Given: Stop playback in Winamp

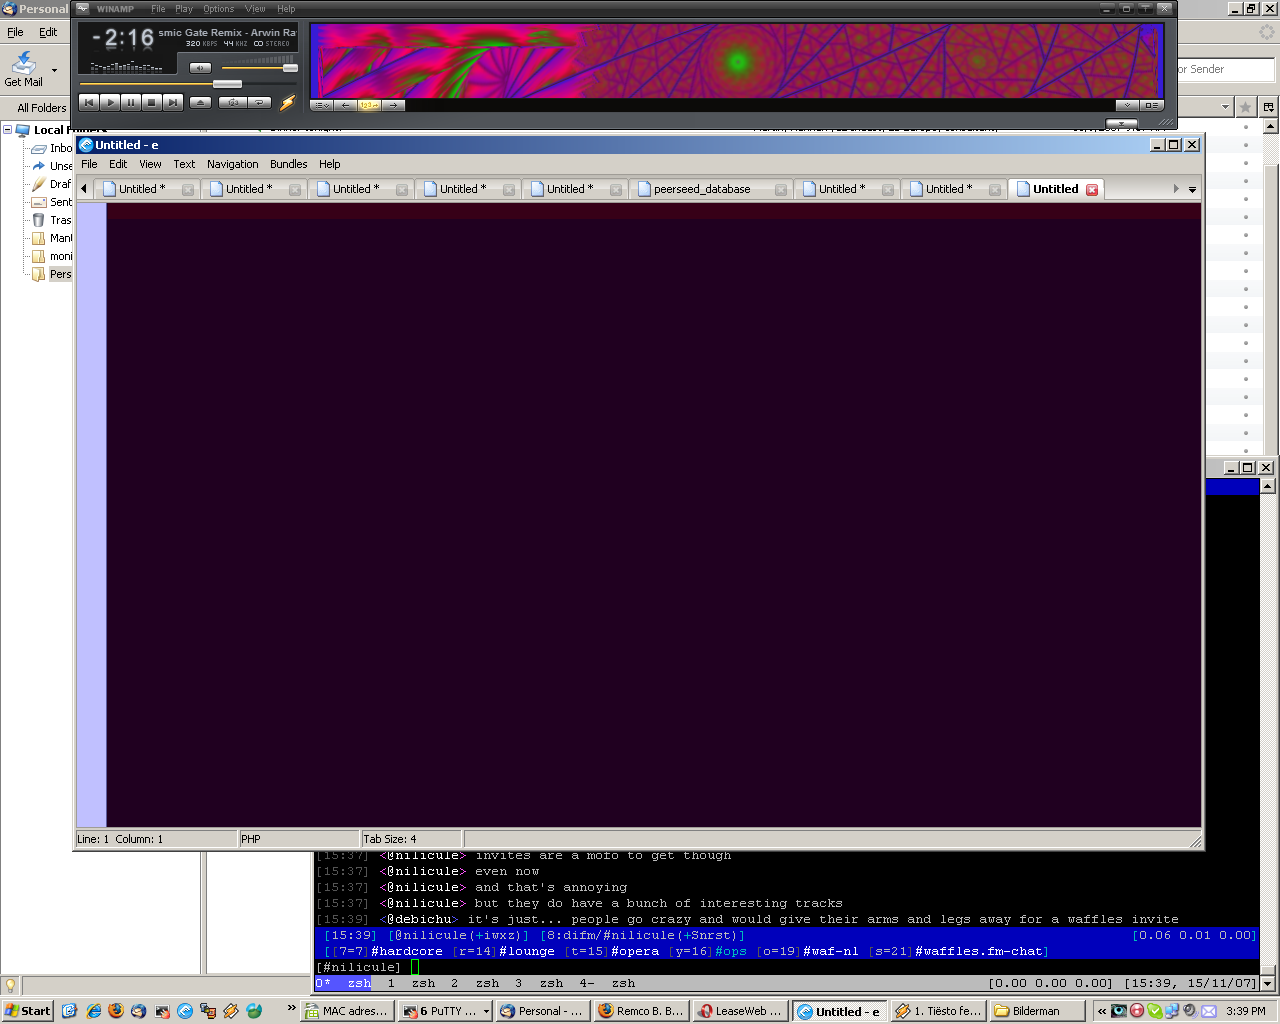Looking at the screenshot, I should click(152, 102).
